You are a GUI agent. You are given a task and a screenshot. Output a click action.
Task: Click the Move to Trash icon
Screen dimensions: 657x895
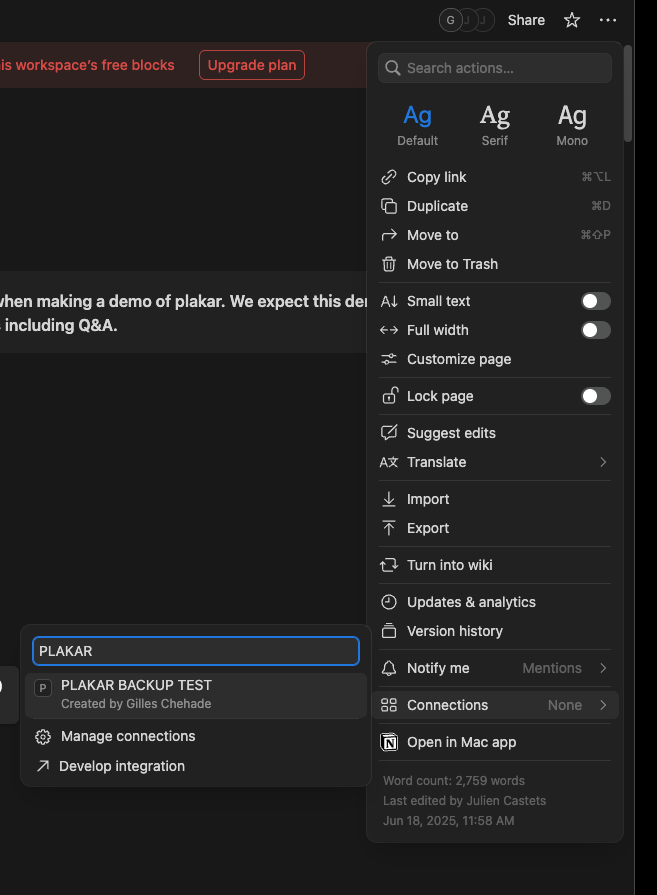pyautogui.click(x=389, y=264)
